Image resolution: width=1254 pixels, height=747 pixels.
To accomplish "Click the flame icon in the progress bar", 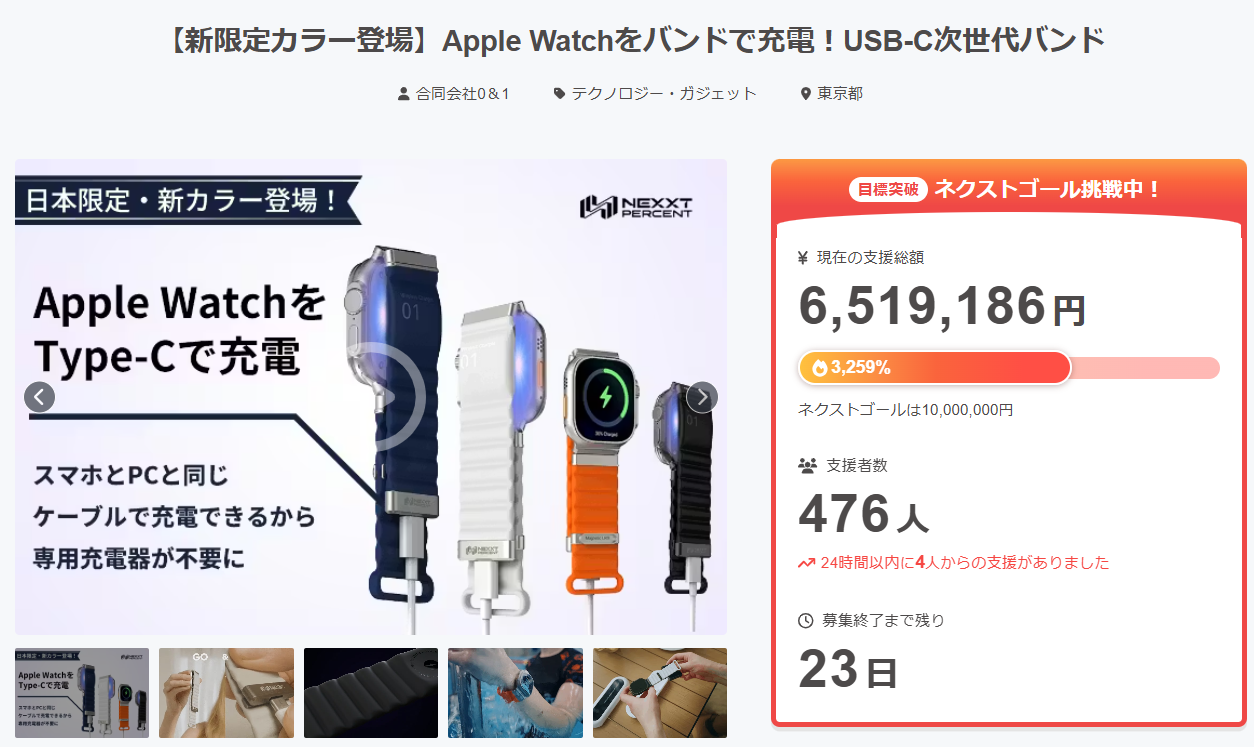I will click(819, 367).
